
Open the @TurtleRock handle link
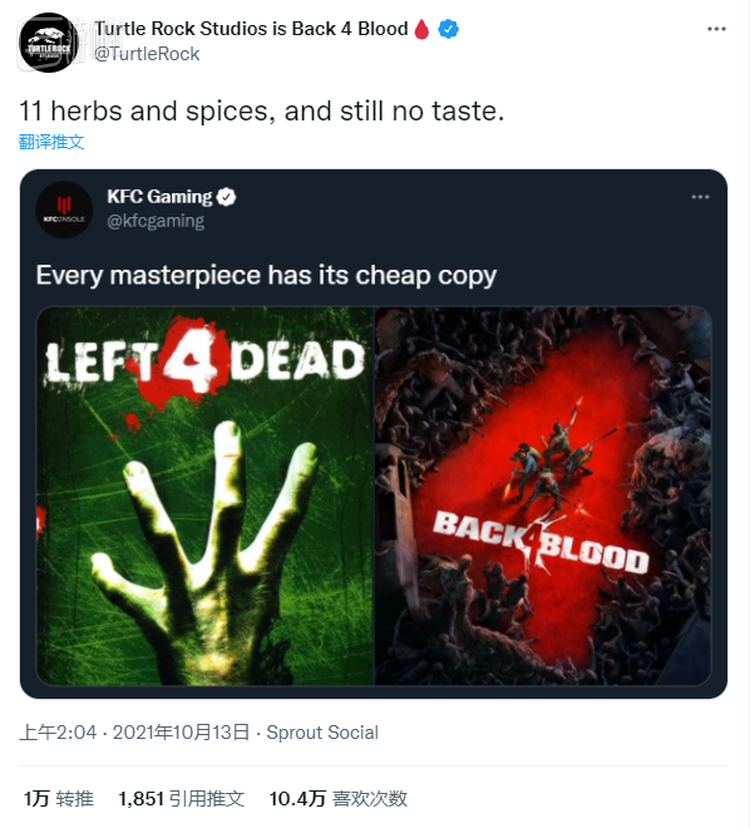[x=146, y=54]
